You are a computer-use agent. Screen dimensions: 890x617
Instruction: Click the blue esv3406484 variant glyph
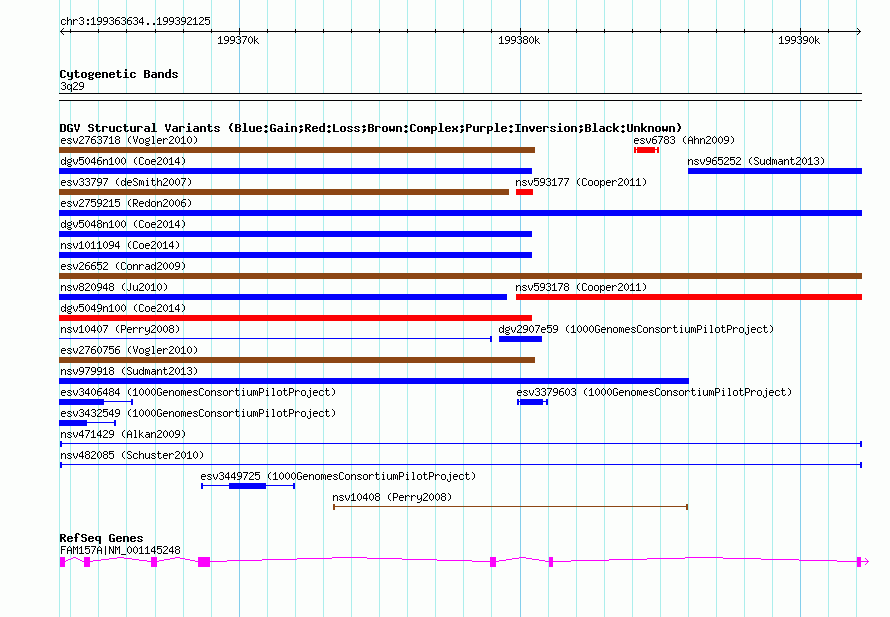coord(95,402)
